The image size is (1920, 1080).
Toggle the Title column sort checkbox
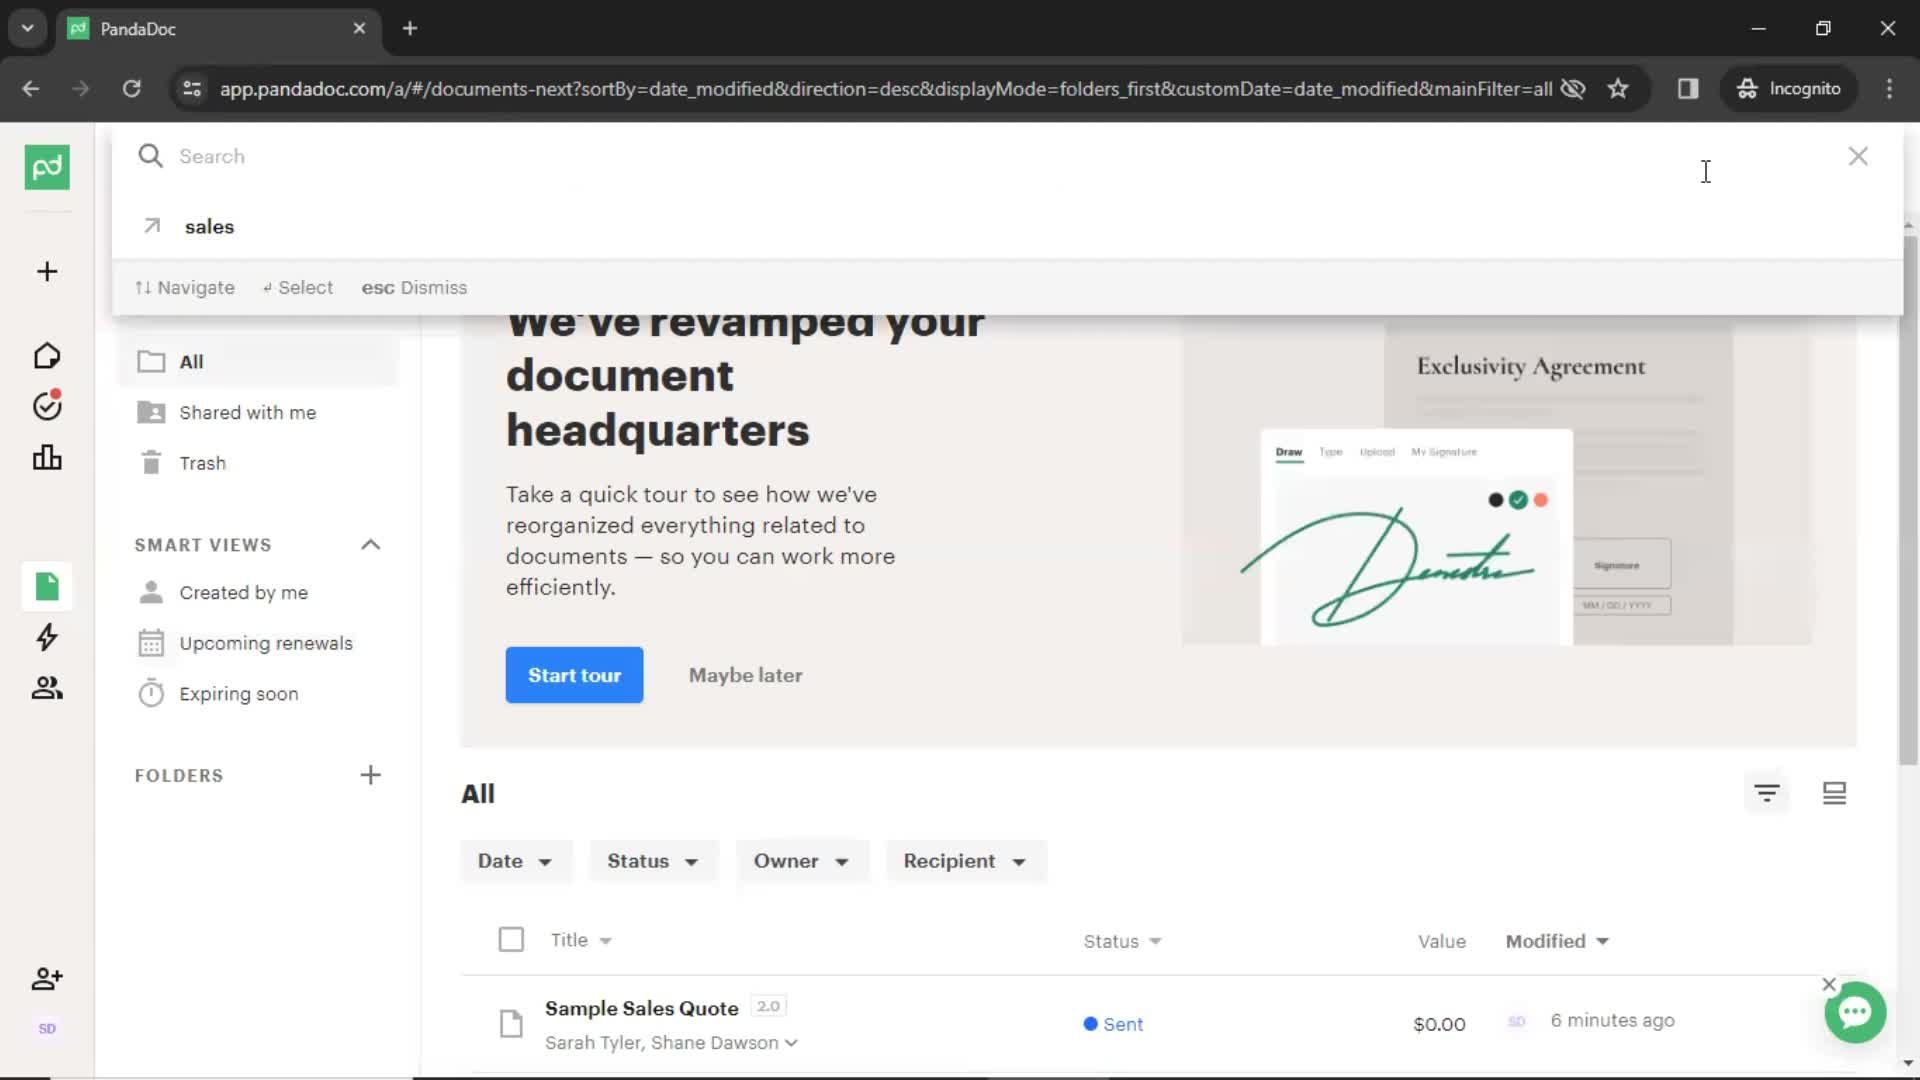tap(510, 940)
